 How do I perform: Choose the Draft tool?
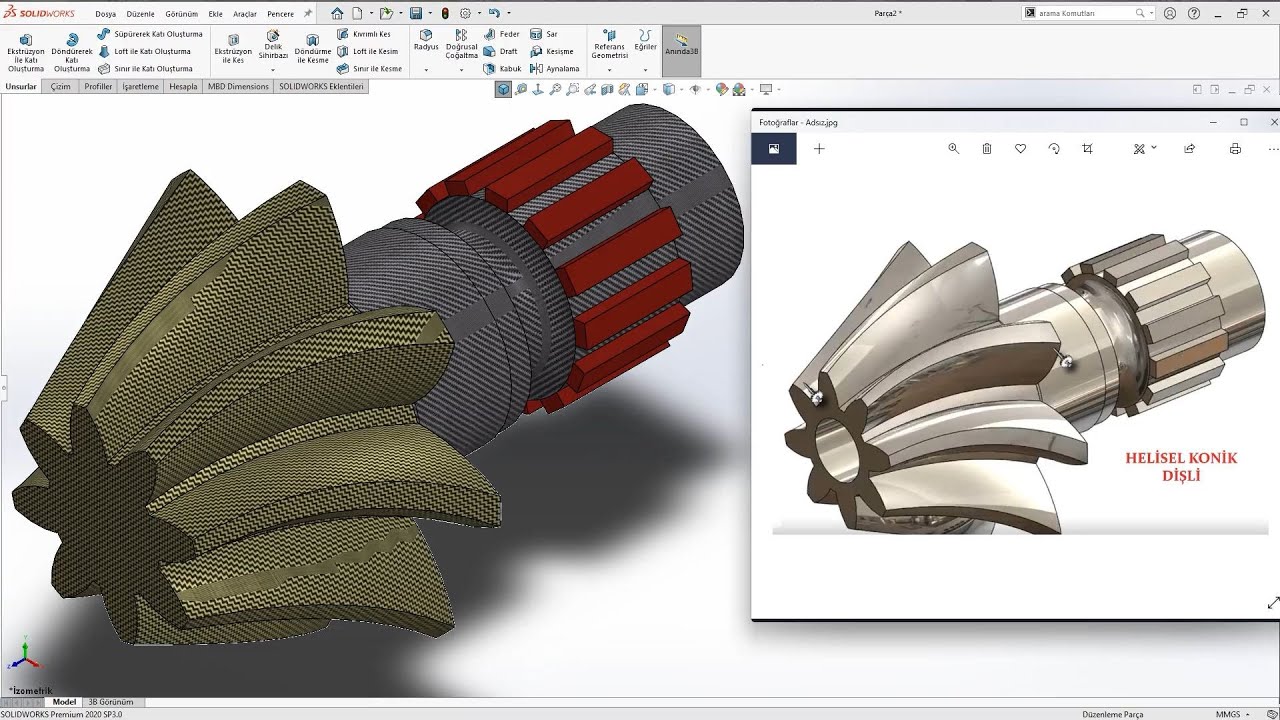tap(501, 51)
